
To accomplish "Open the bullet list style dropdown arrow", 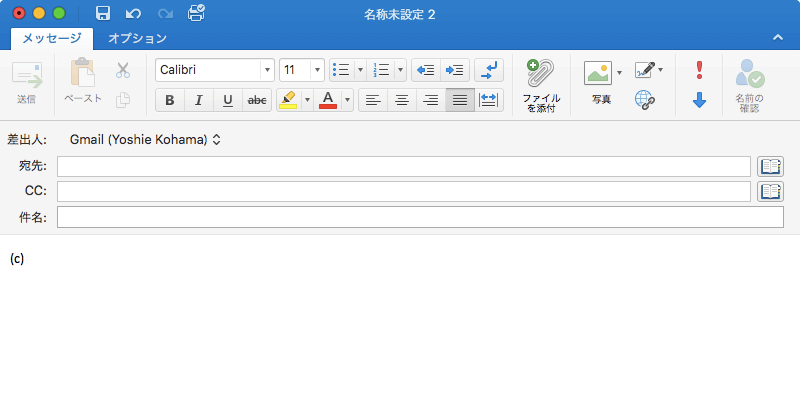I will click(360, 70).
